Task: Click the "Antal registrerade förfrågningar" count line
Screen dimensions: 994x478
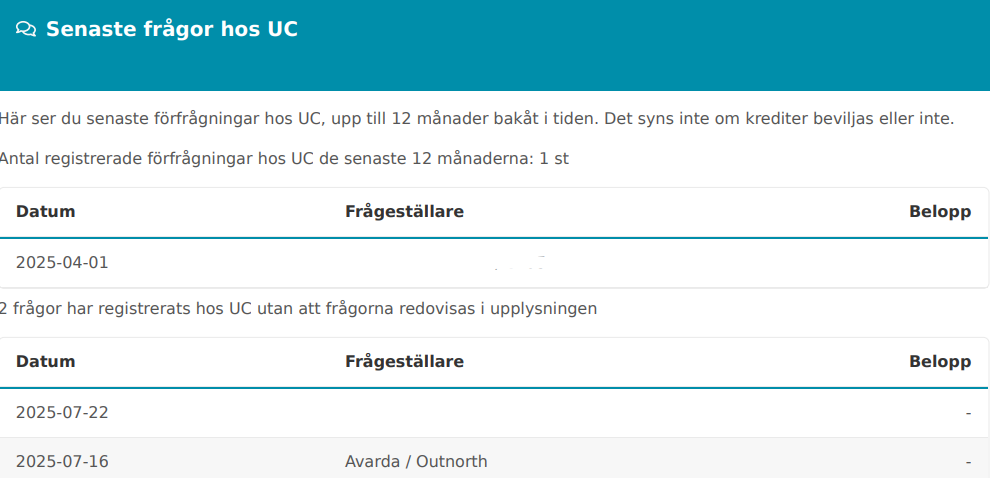Action: click(284, 158)
